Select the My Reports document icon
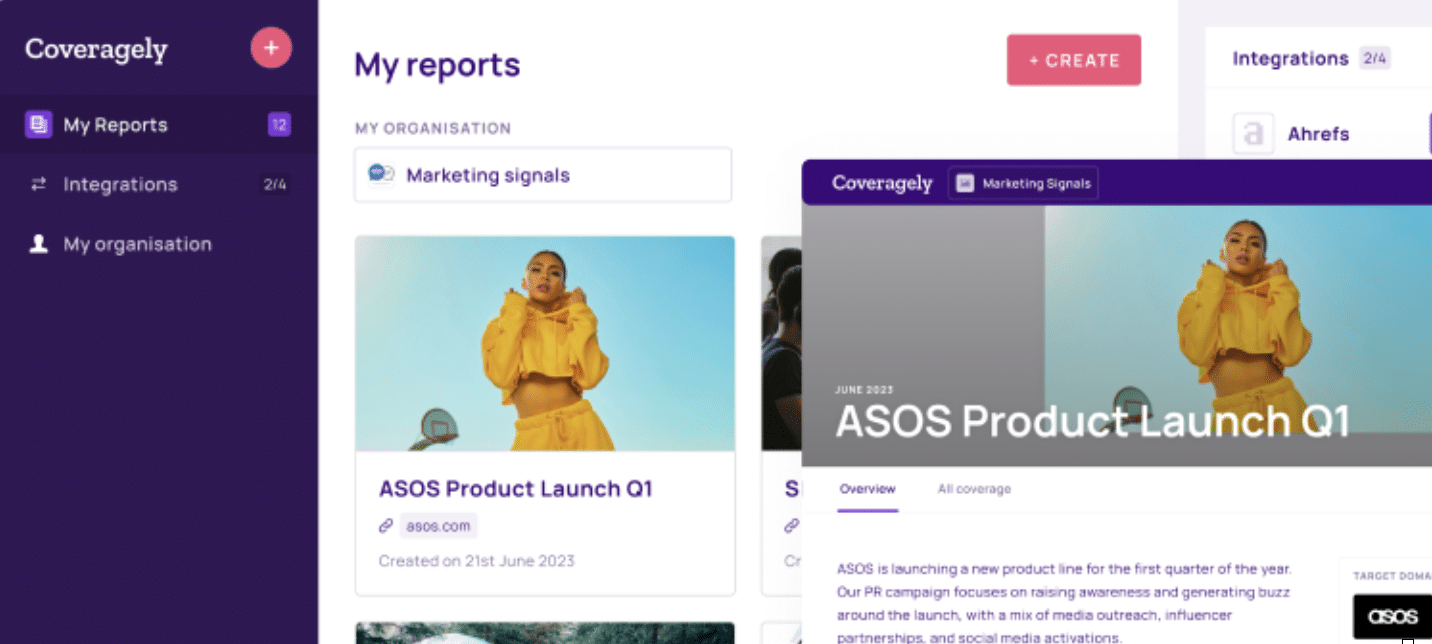 (38, 124)
